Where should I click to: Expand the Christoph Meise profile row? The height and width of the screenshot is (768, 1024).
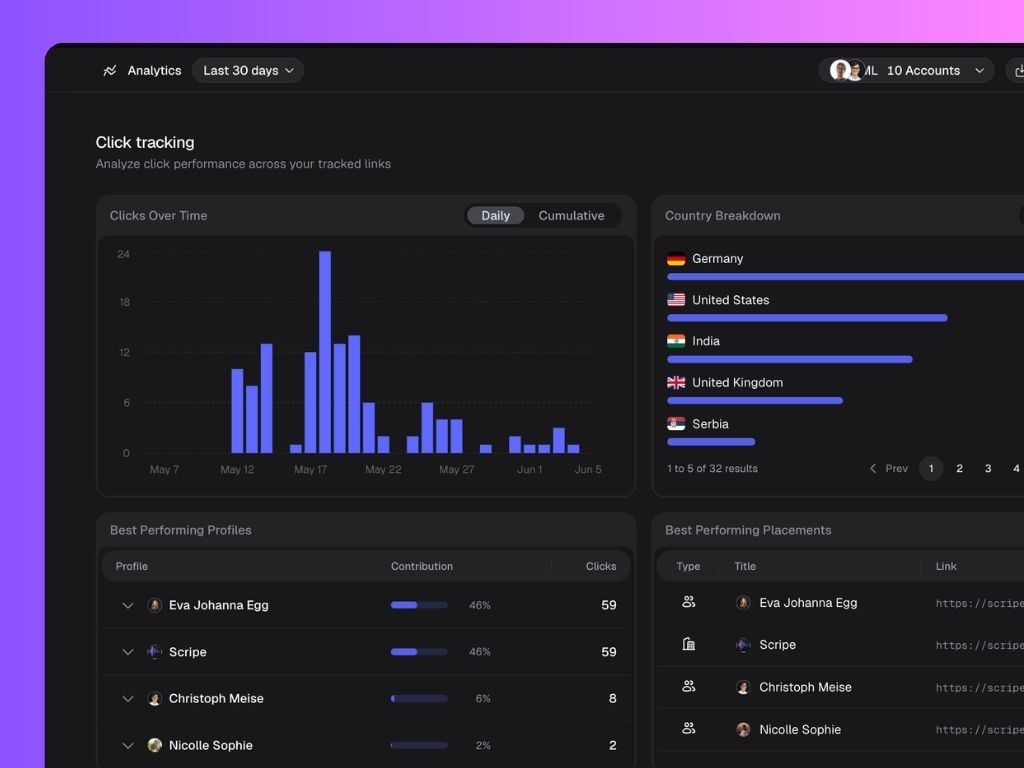[128, 699]
